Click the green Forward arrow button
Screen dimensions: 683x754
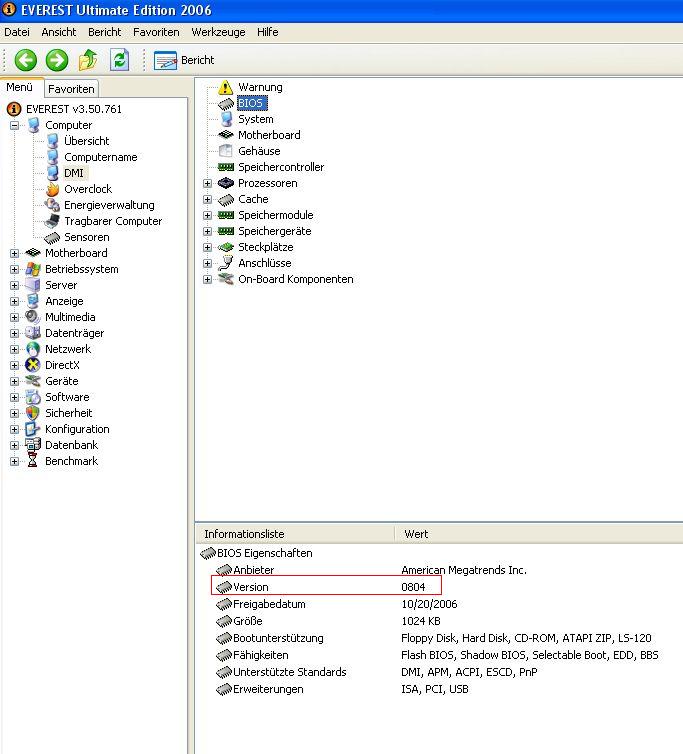57,60
